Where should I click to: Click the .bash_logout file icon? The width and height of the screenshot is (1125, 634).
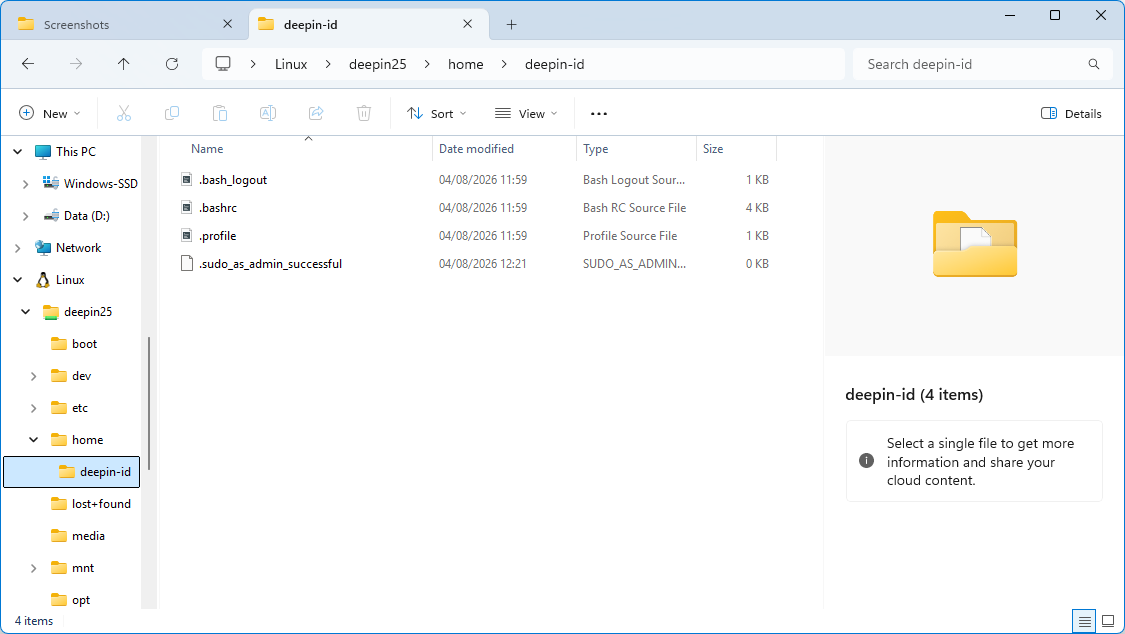tap(187, 179)
